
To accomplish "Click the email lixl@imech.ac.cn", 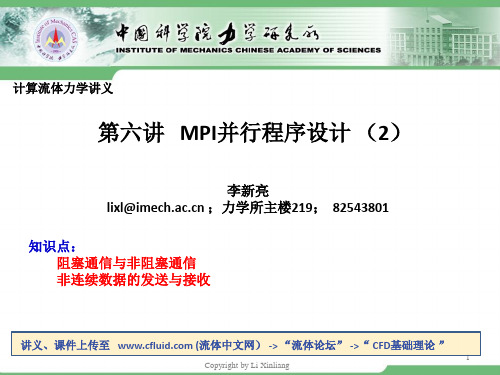I will click(x=155, y=208).
